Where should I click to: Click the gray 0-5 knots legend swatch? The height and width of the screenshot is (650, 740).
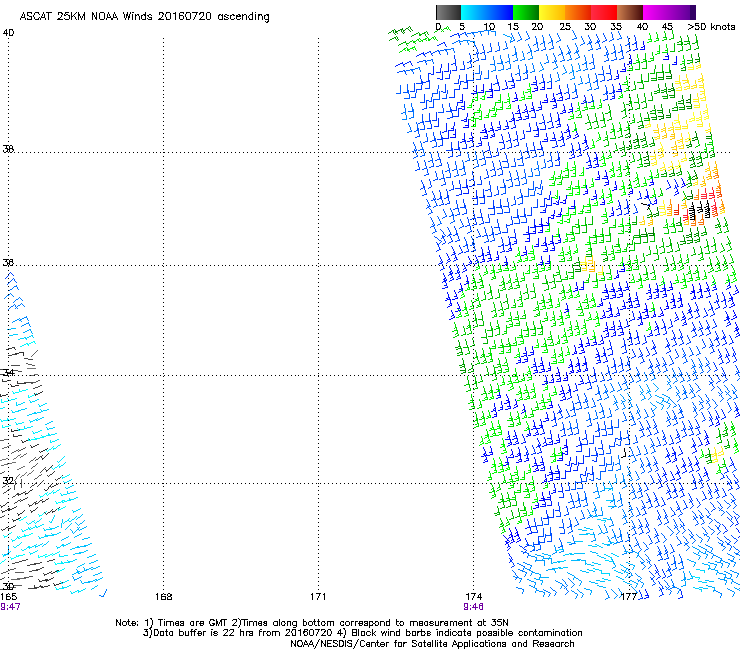(x=448, y=12)
